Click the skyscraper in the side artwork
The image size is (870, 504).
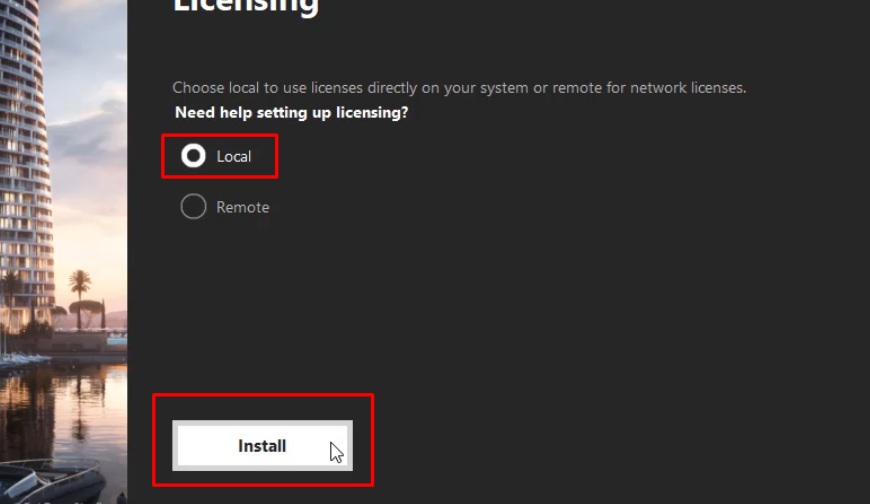[25, 150]
